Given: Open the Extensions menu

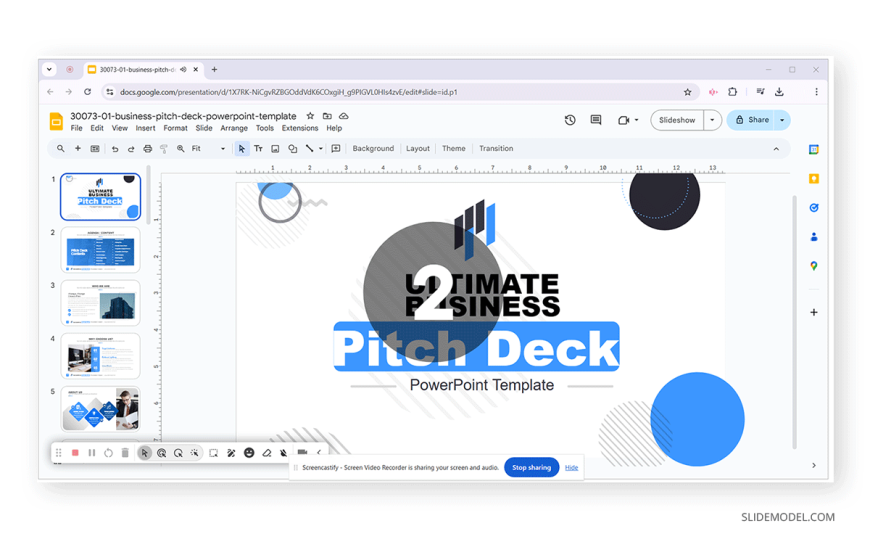Looking at the screenshot, I should click(300, 128).
